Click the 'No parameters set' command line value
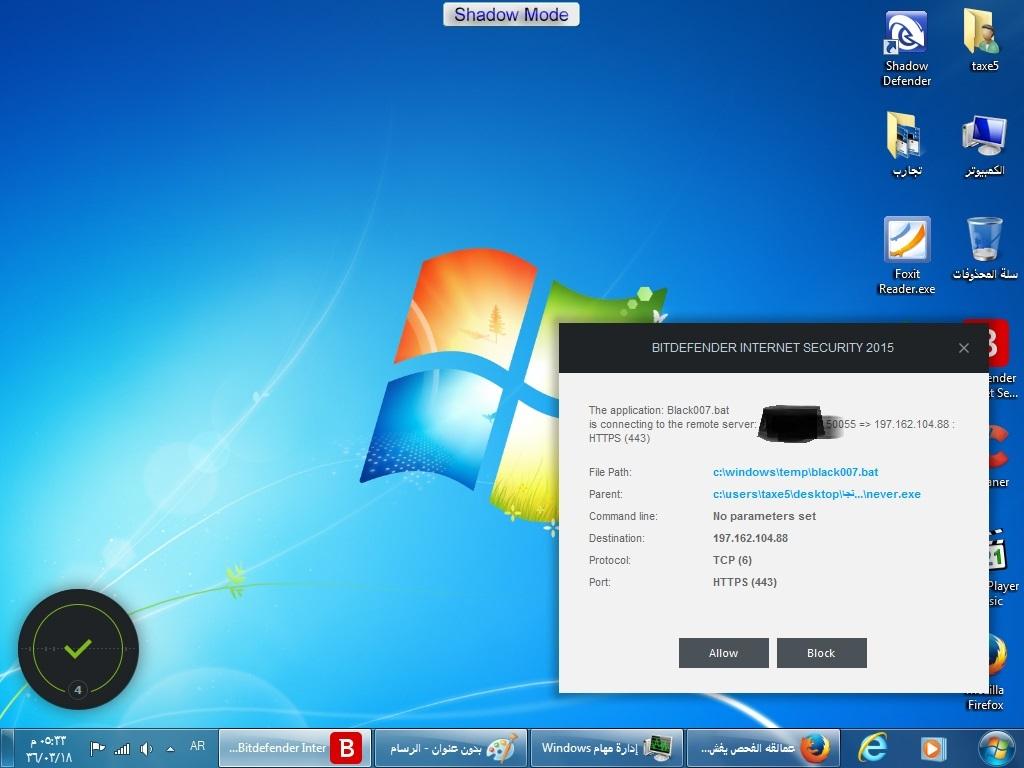Screen dimensions: 1024x768 (764, 516)
